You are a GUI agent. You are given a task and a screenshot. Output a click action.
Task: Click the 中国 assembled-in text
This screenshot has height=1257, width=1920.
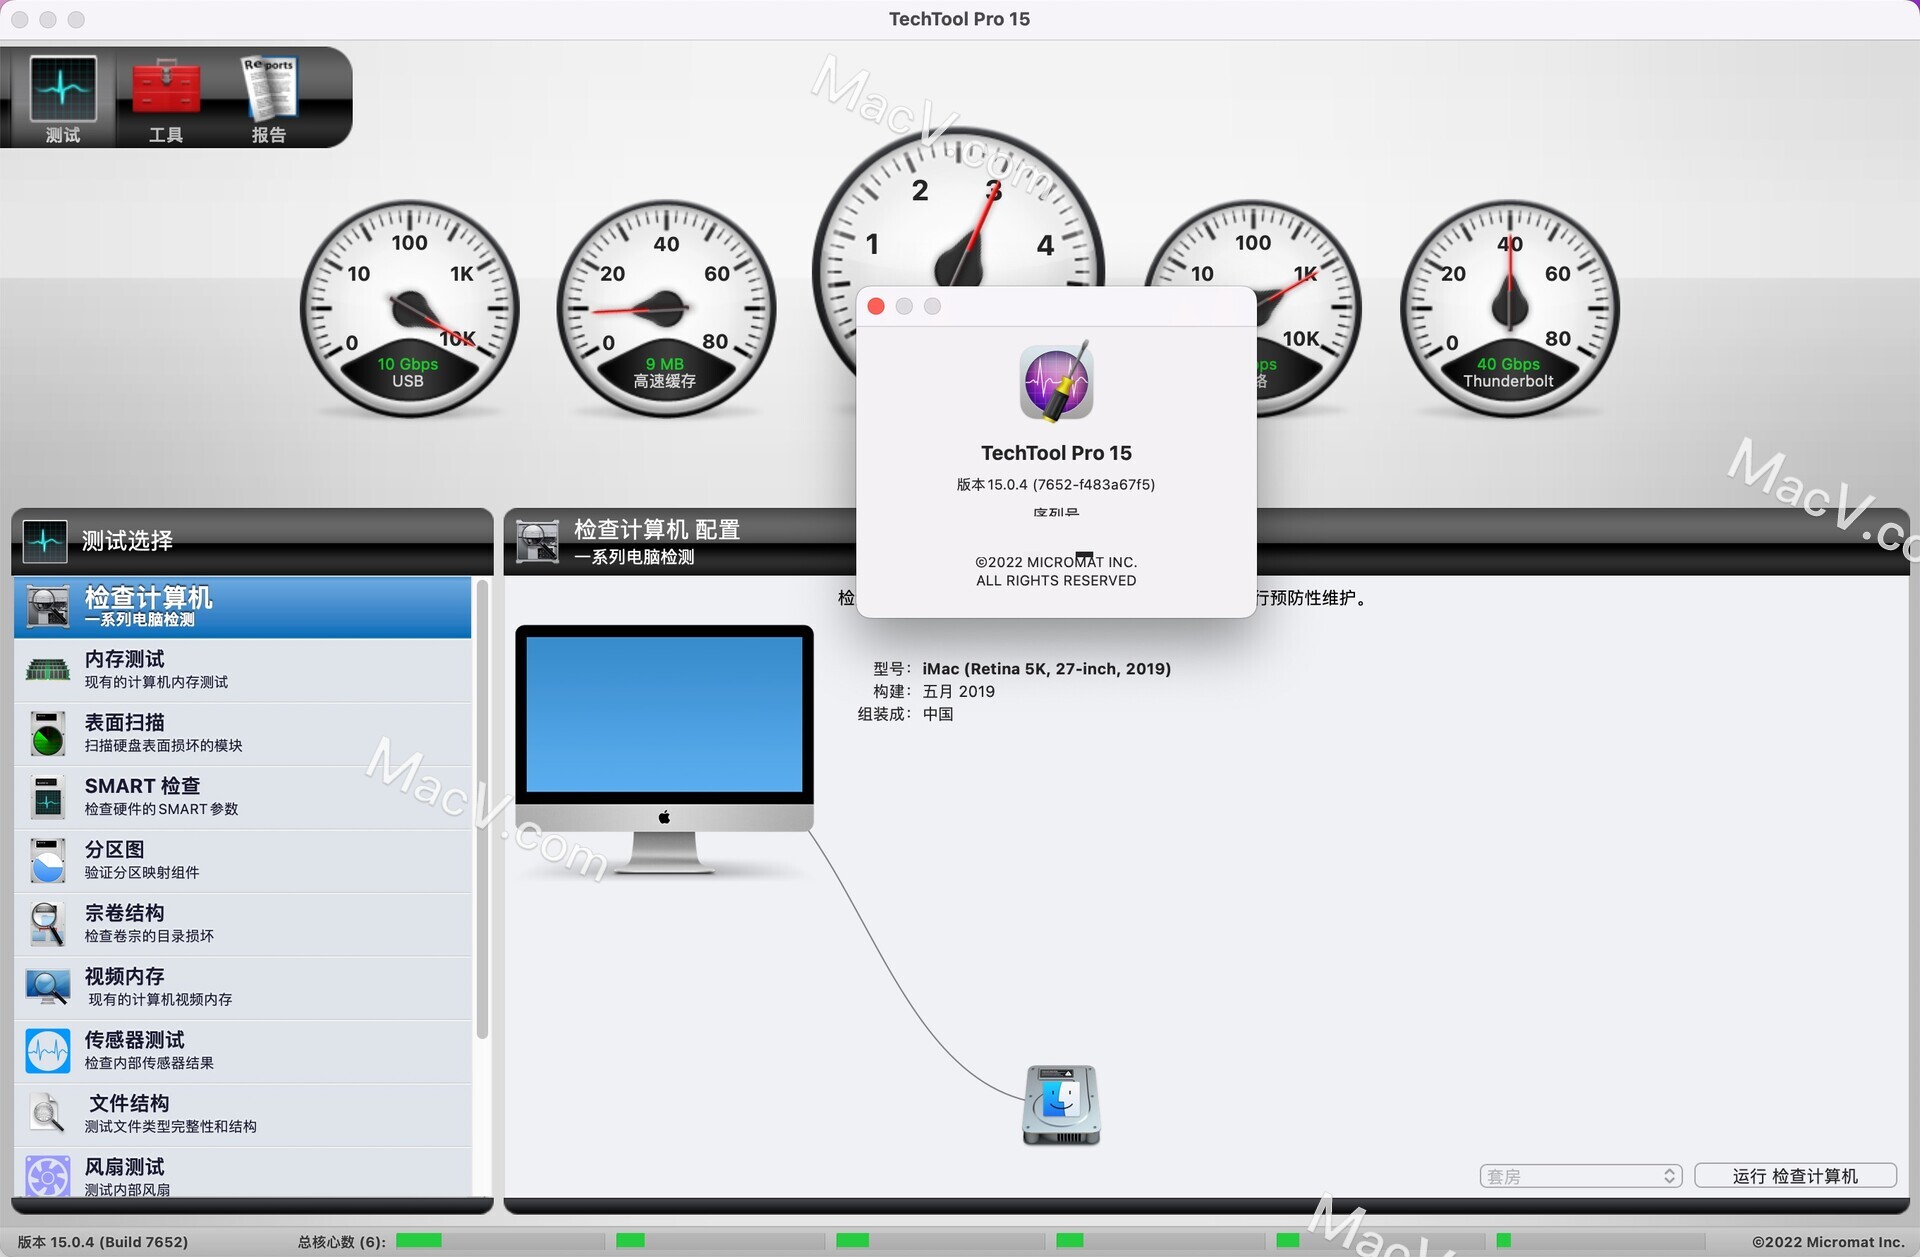point(938,714)
